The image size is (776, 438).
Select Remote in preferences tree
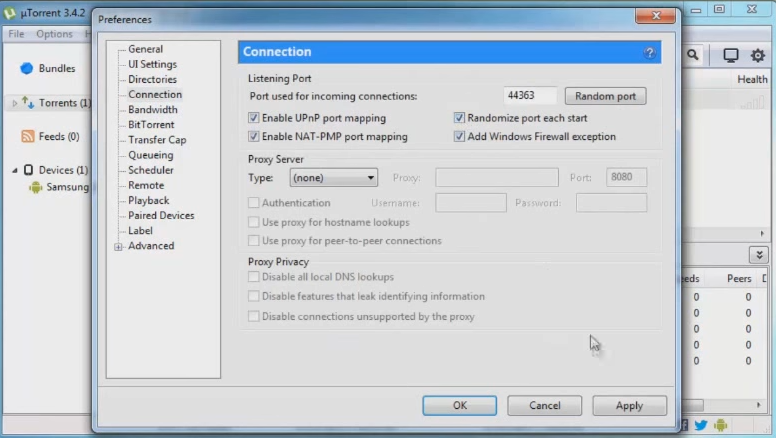pyautogui.click(x=146, y=185)
